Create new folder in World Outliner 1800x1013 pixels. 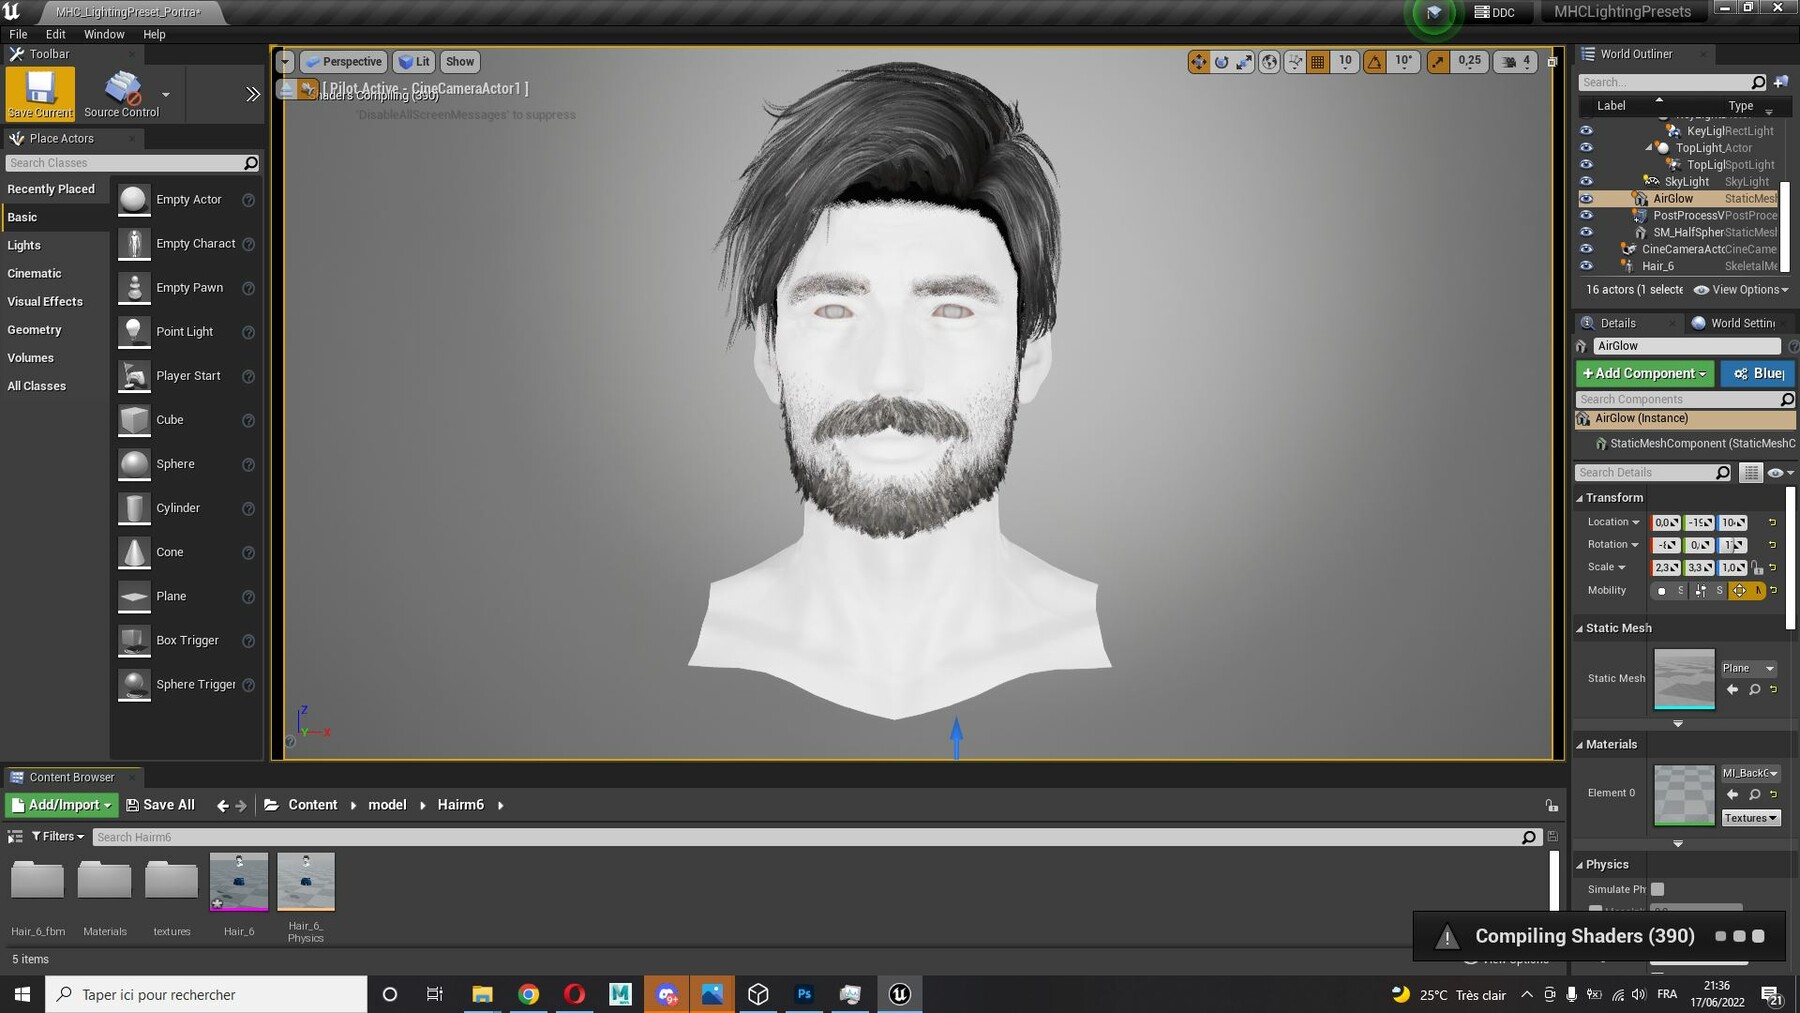pyautogui.click(x=1781, y=82)
